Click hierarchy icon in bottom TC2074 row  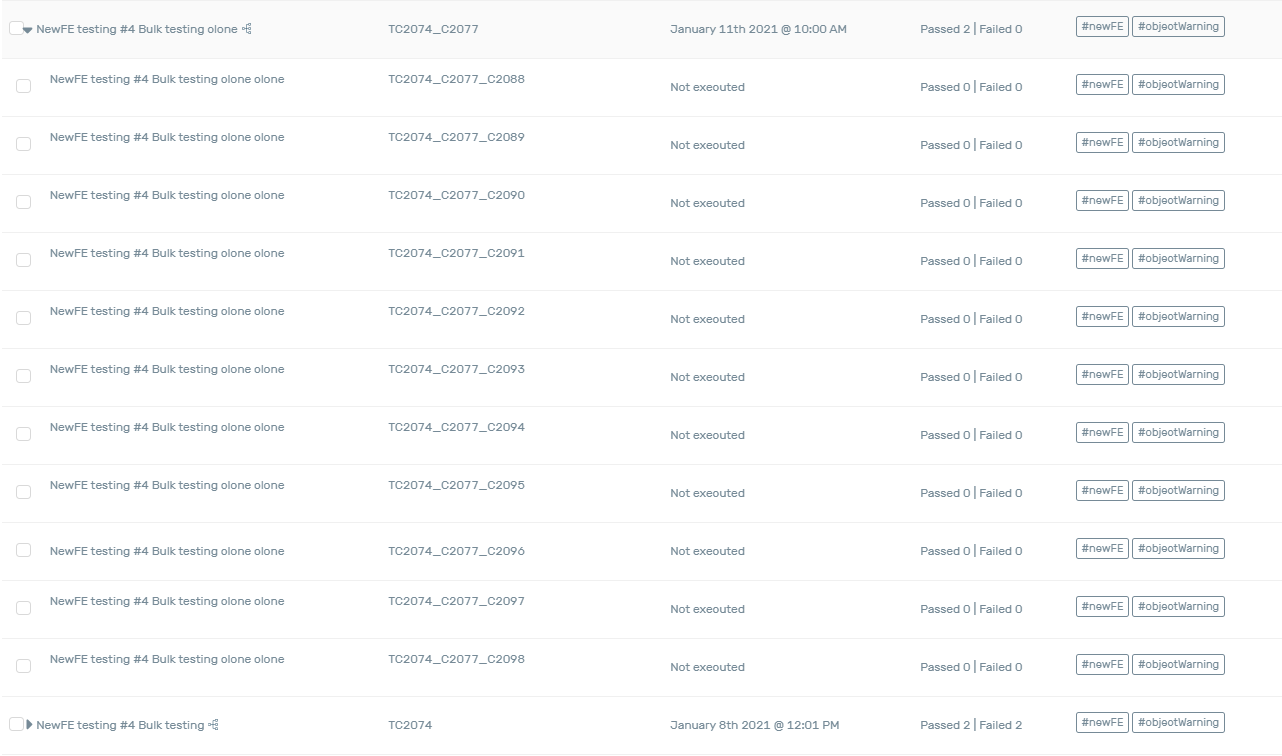tap(213, 725)
